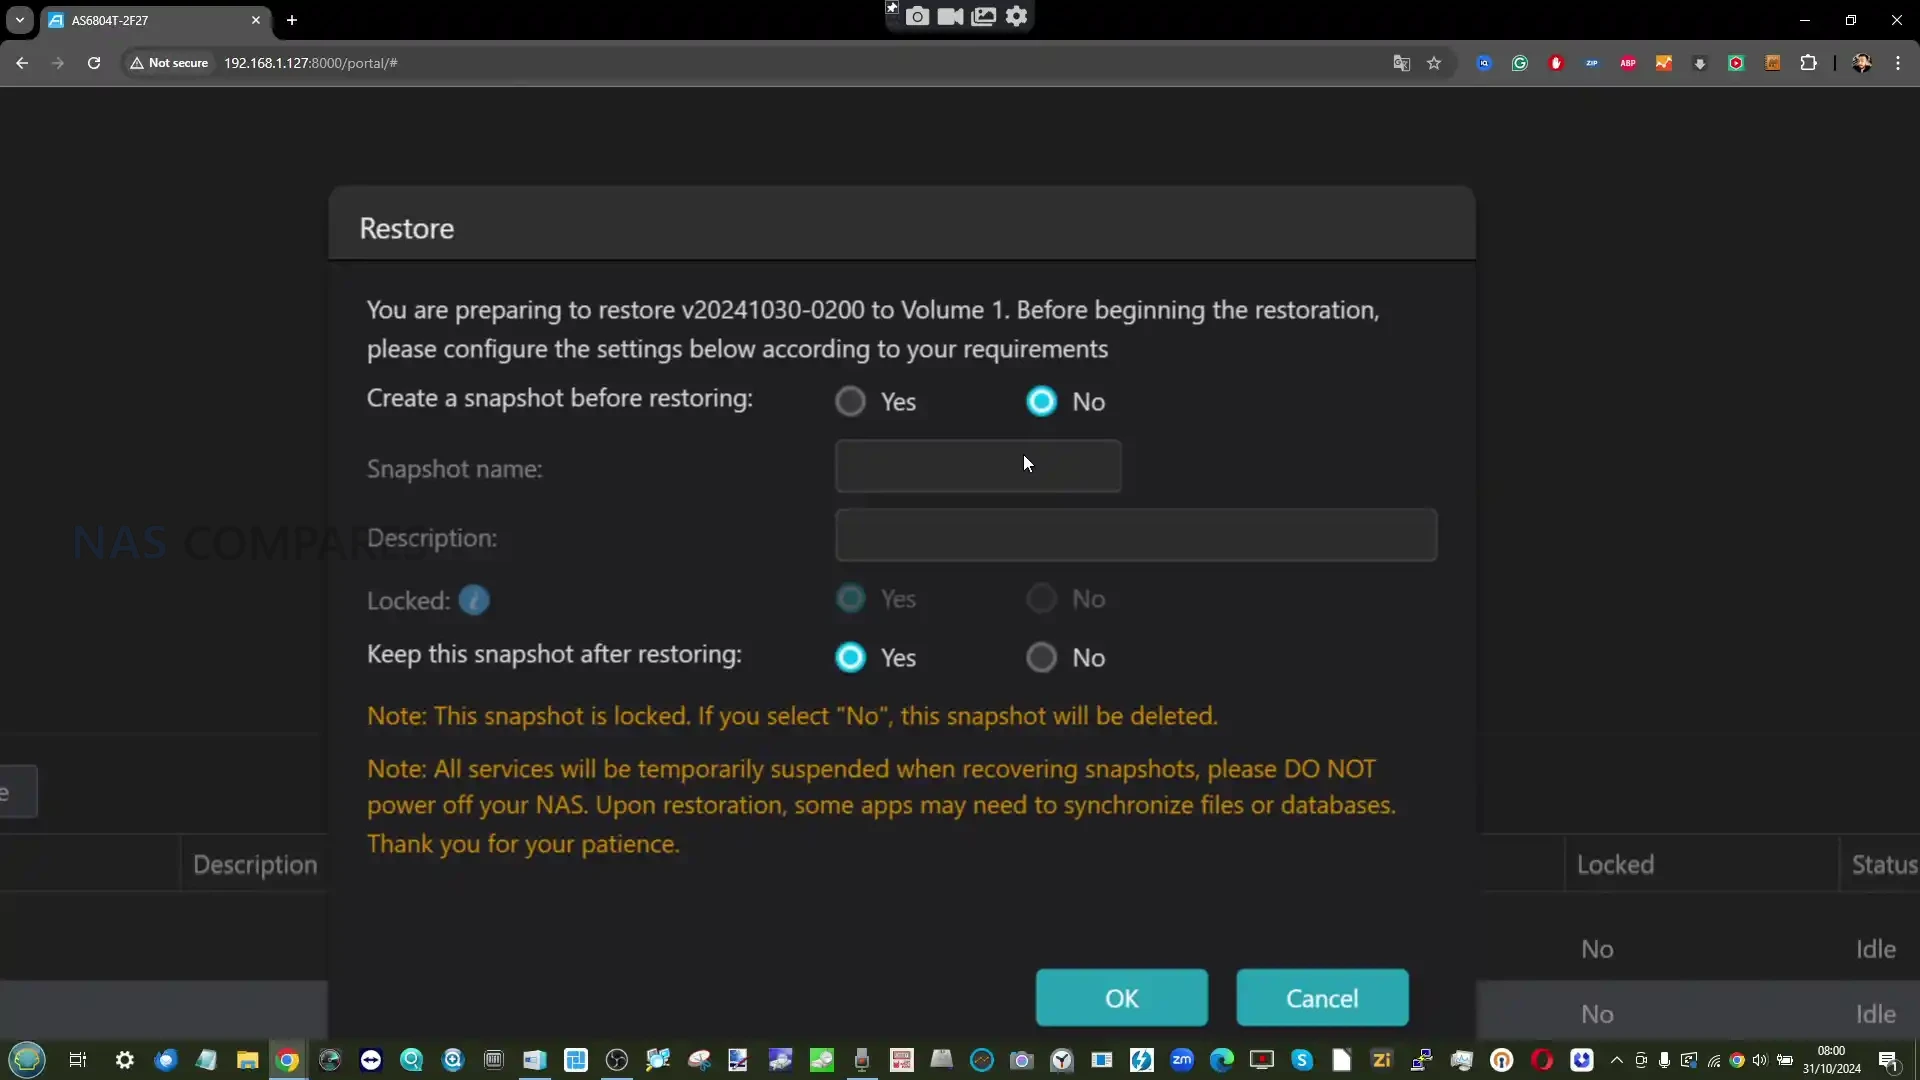Select No for create snapshot before restoring
Screen dimensions: 1920x1080
pos(1041,402)
